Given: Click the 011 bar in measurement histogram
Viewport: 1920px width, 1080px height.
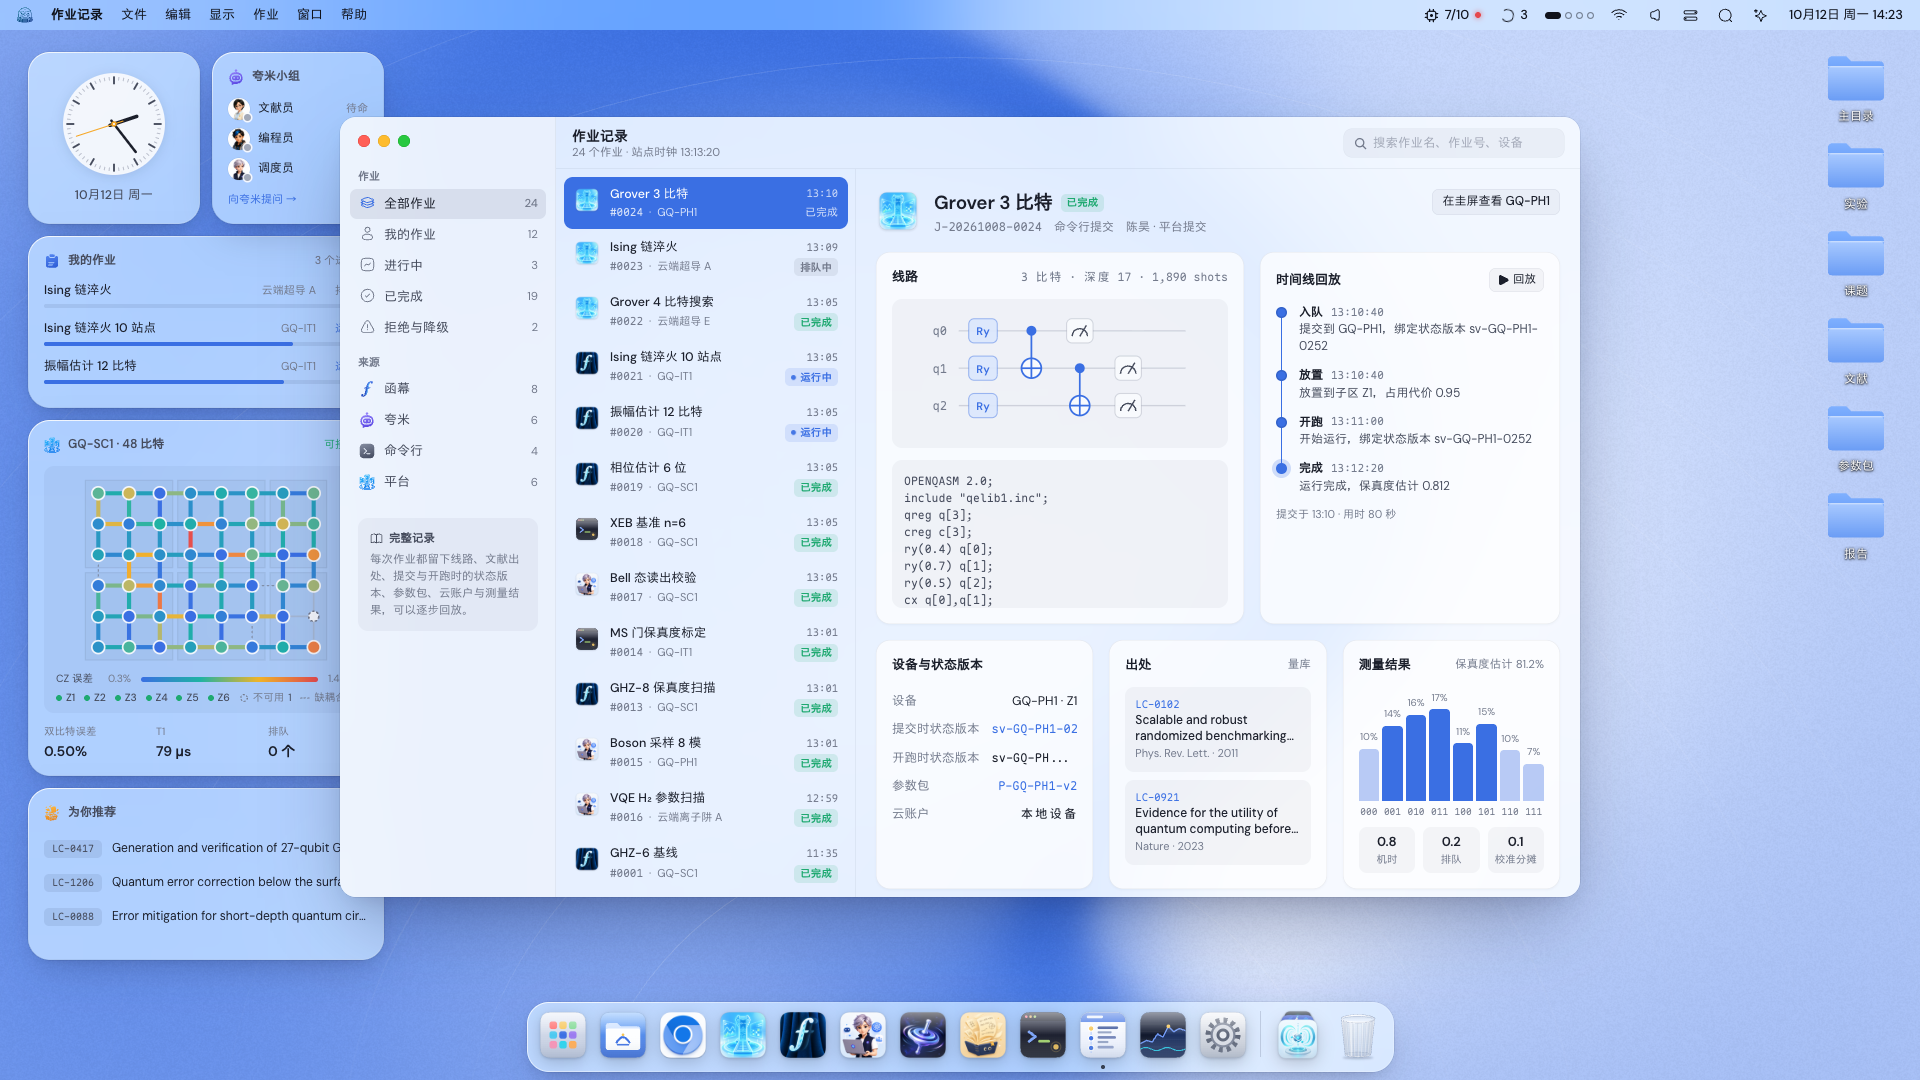Looking at the screenshot, I should 1439,755.
